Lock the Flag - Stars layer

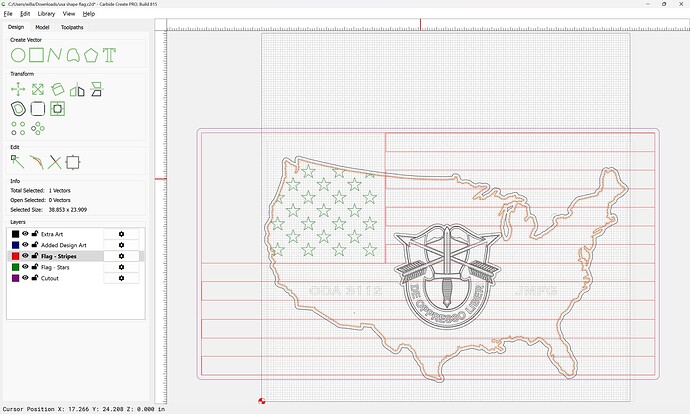(x=35, y=267)
